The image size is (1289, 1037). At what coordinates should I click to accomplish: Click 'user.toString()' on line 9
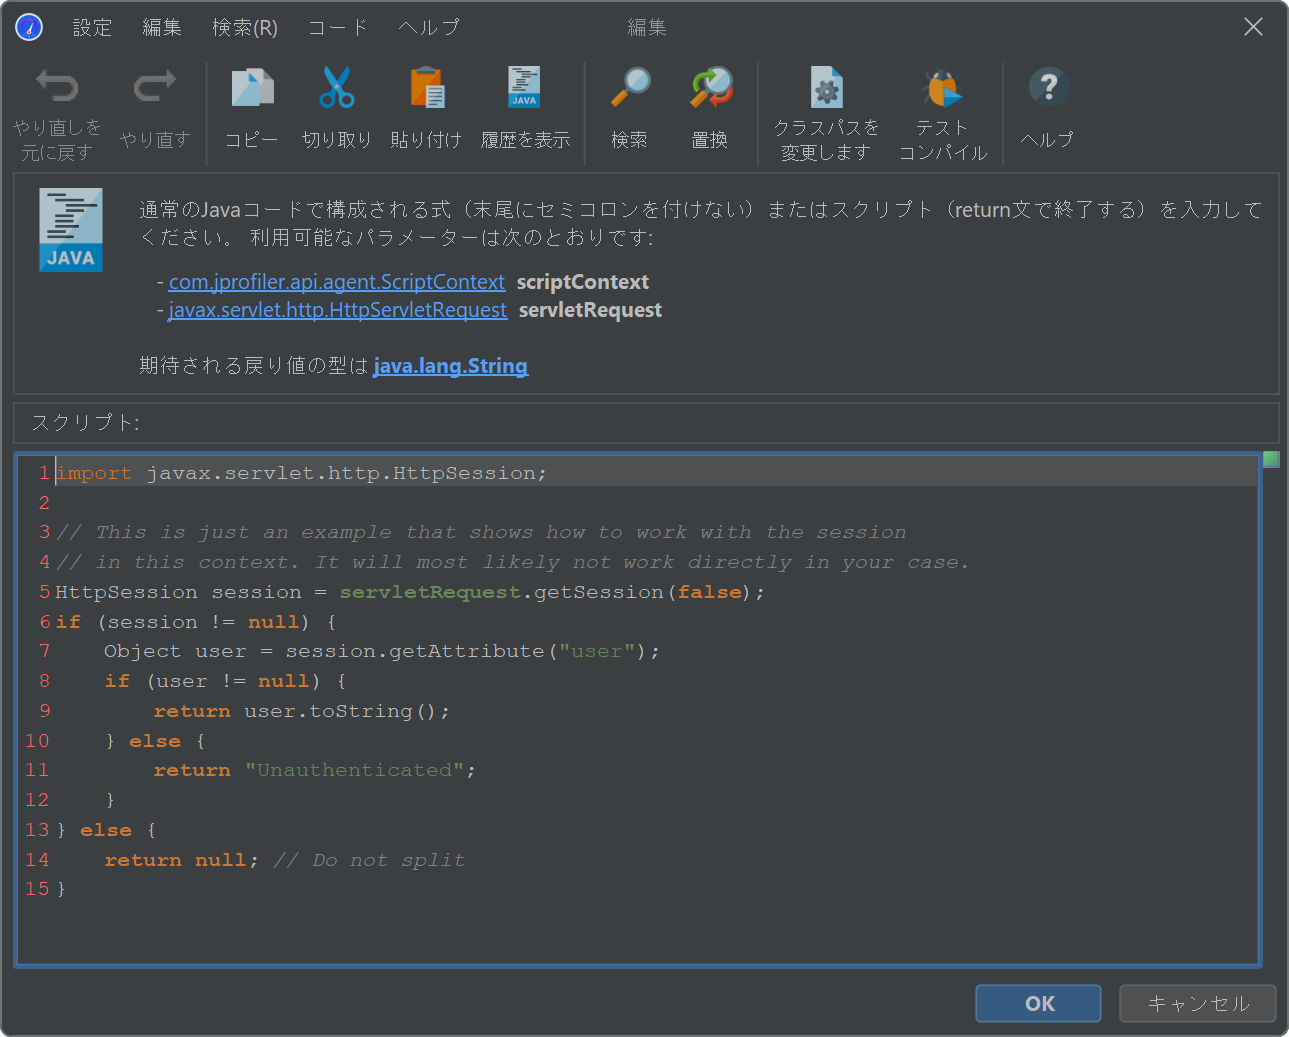[x=340, y=711]
